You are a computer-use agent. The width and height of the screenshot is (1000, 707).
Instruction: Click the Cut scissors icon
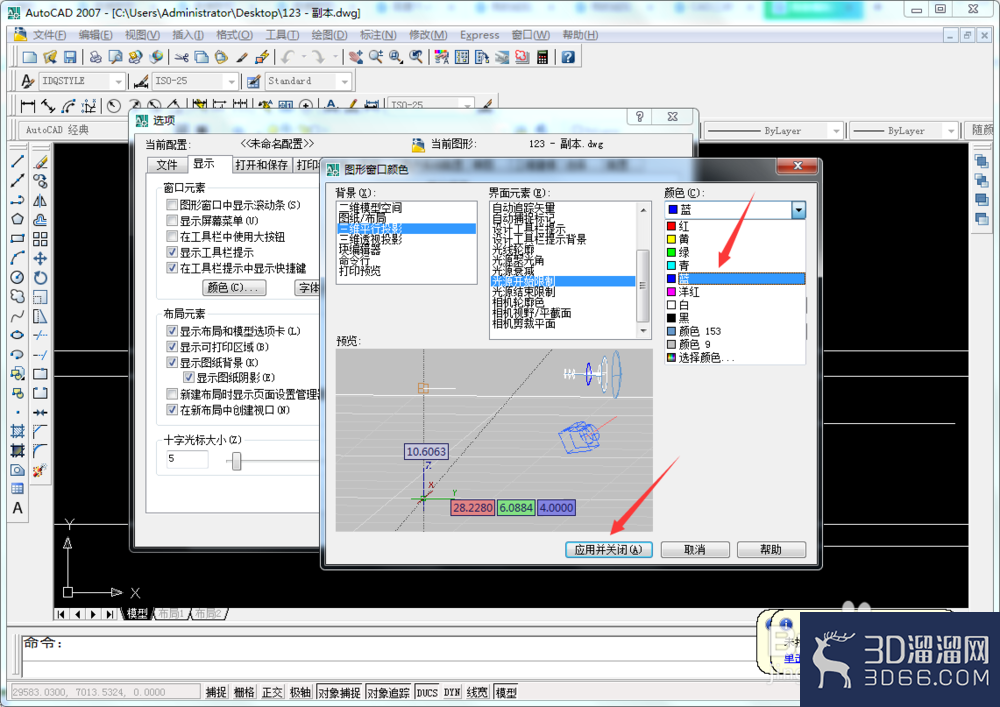tap(182, 57)
